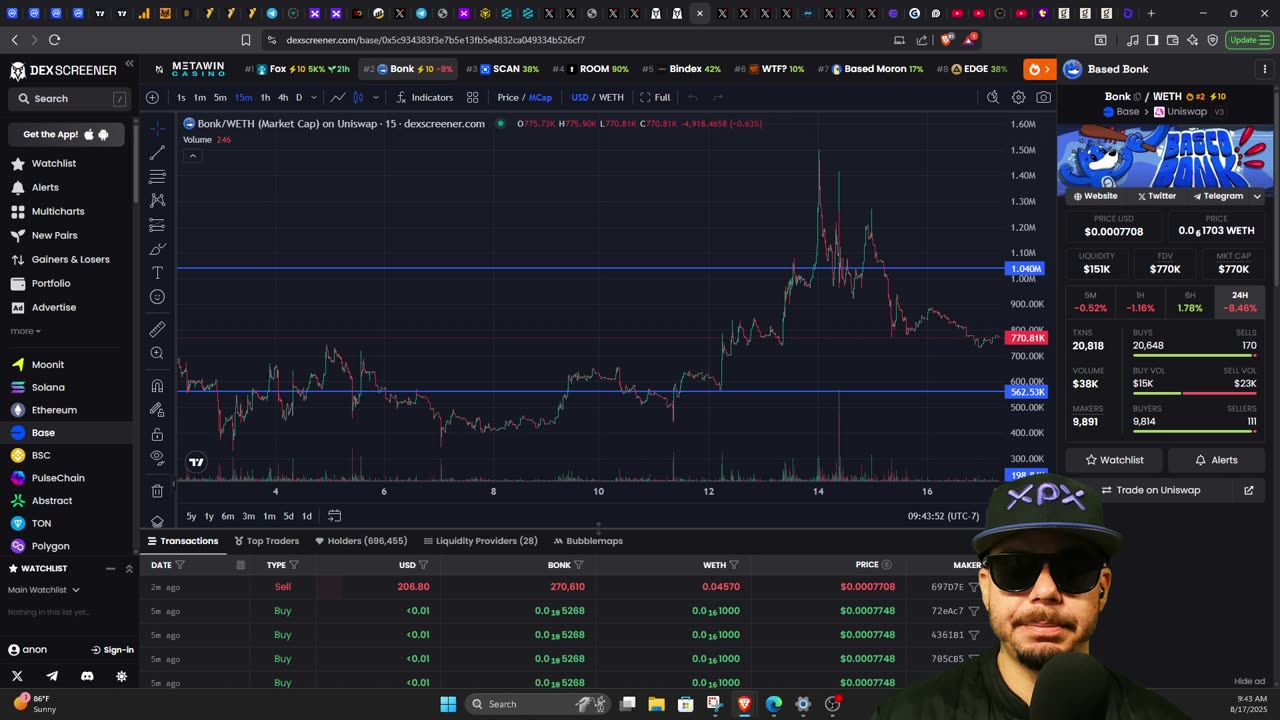
Task: Open price Alerts button in token panel
Action: pos(1216,460)
